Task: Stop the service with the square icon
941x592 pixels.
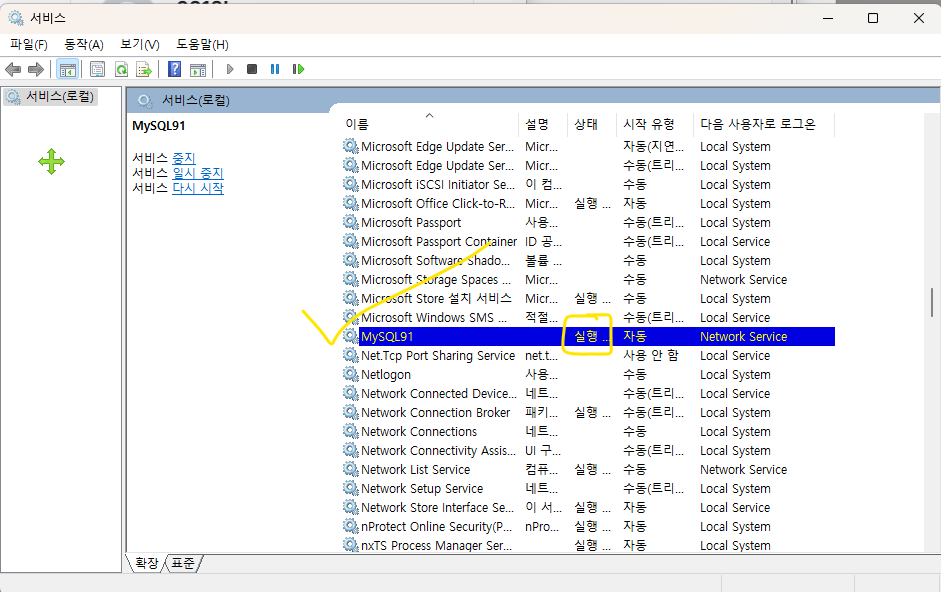Action: click(x=252, y=70)
